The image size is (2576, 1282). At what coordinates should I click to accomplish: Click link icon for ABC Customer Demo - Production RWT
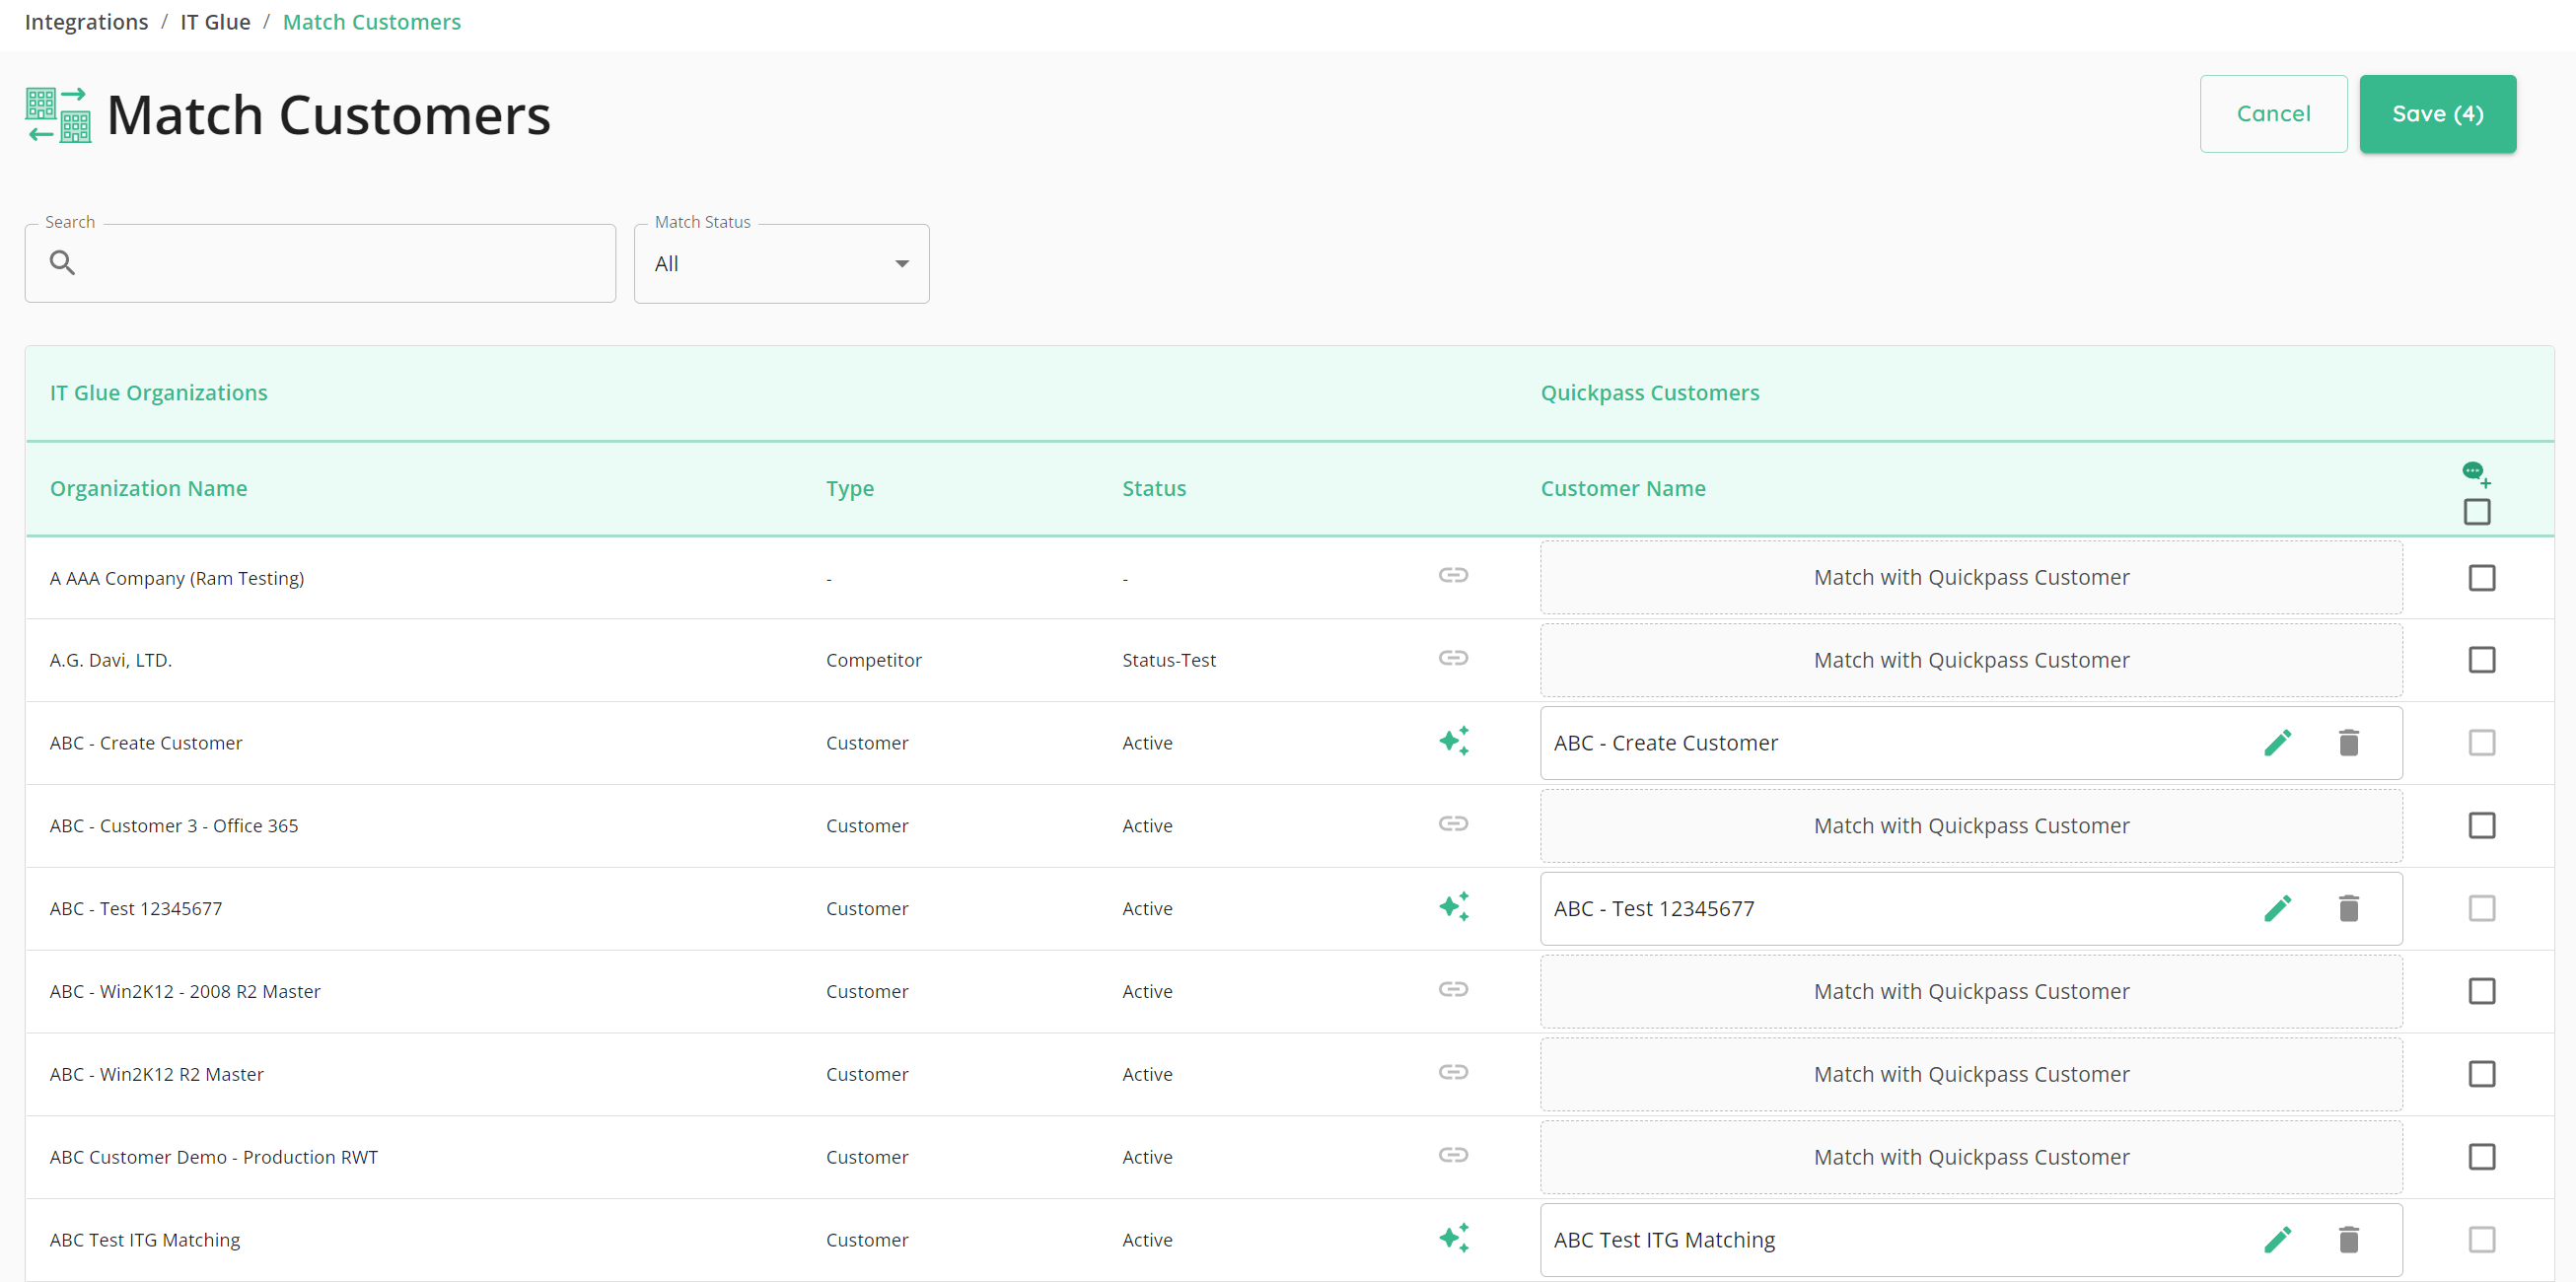tap(1453, 1155)
